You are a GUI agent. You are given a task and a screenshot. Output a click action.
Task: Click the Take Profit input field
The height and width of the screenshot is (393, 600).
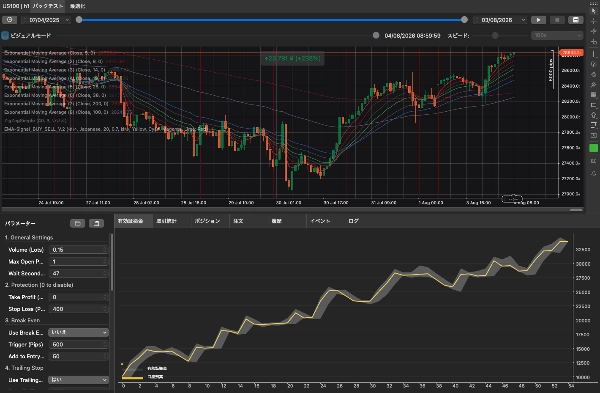78,297
